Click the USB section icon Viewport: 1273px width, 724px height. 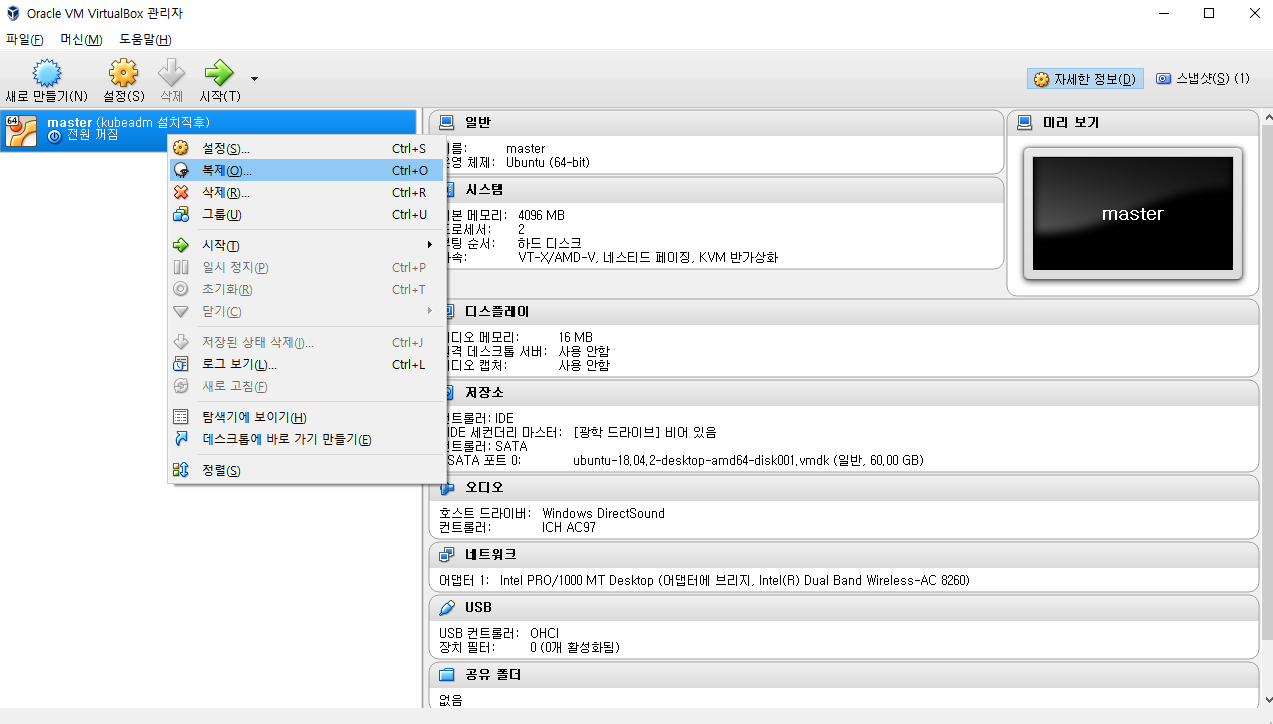click(x=447, y=607)
